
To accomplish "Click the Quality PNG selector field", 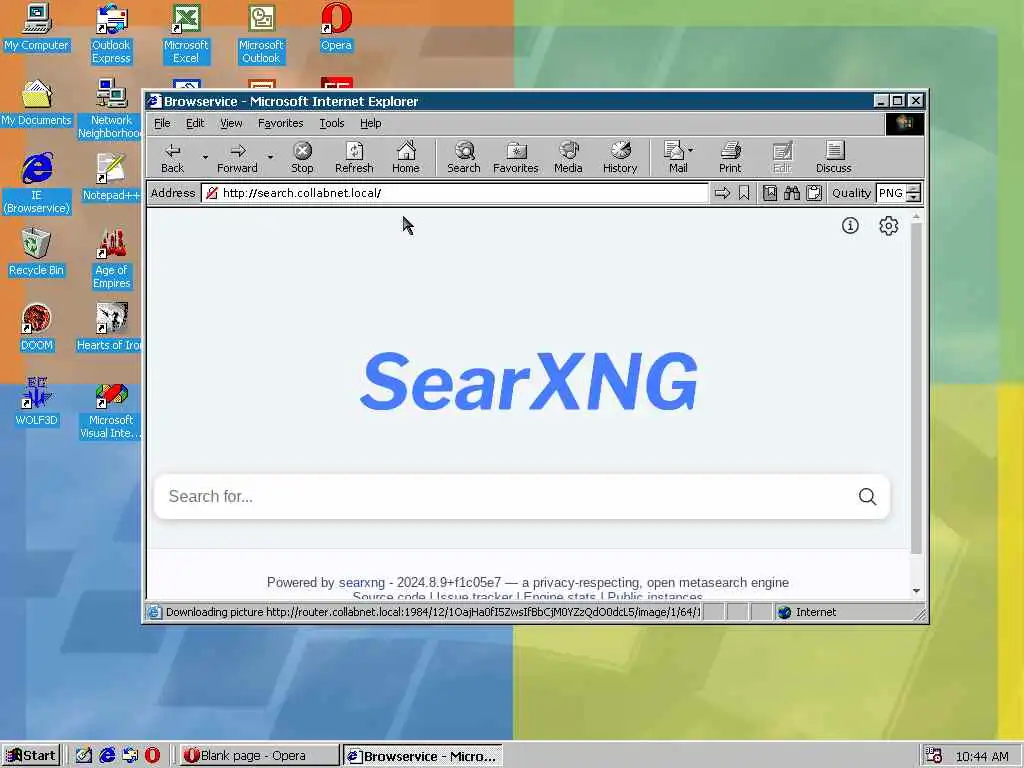I will pyautogui.click(x=891, y=193).
